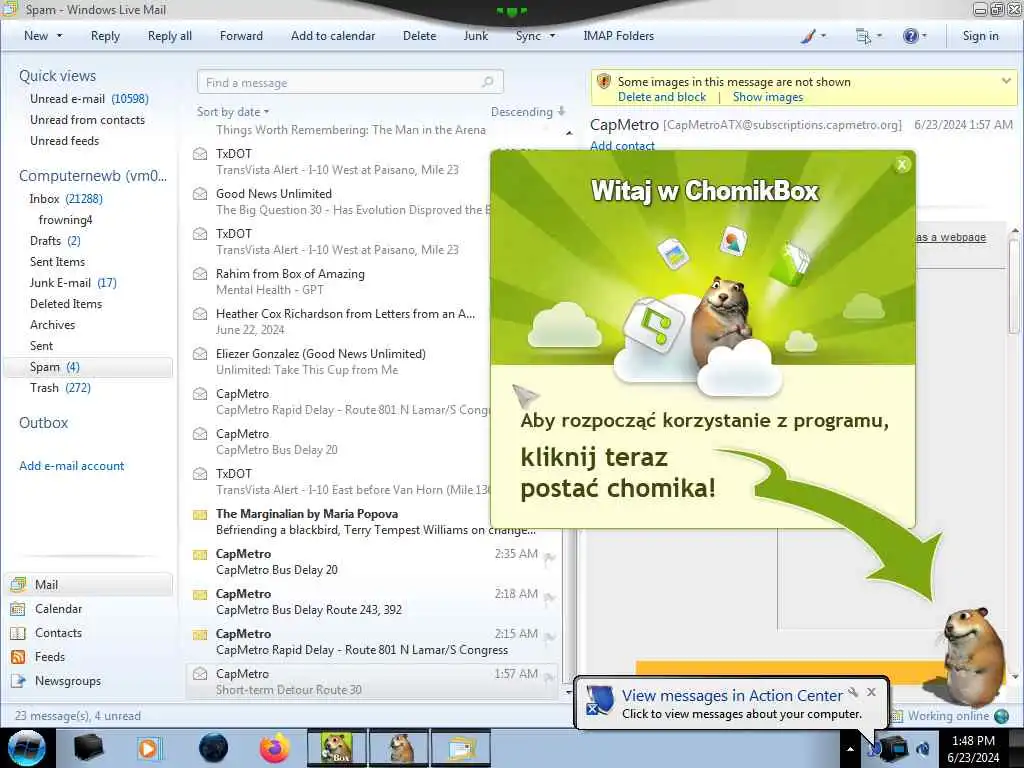Open Calendar in the navigation pane

[x=58, y=609]
